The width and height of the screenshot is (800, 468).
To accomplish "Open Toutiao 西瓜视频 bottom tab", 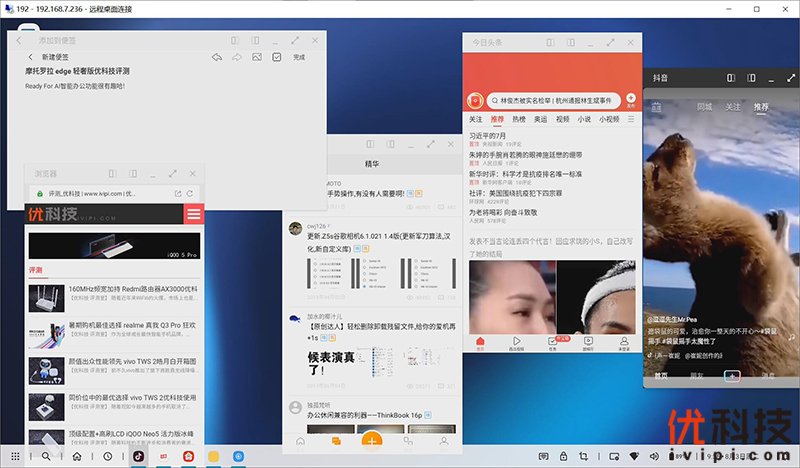I will pos(516,343).
